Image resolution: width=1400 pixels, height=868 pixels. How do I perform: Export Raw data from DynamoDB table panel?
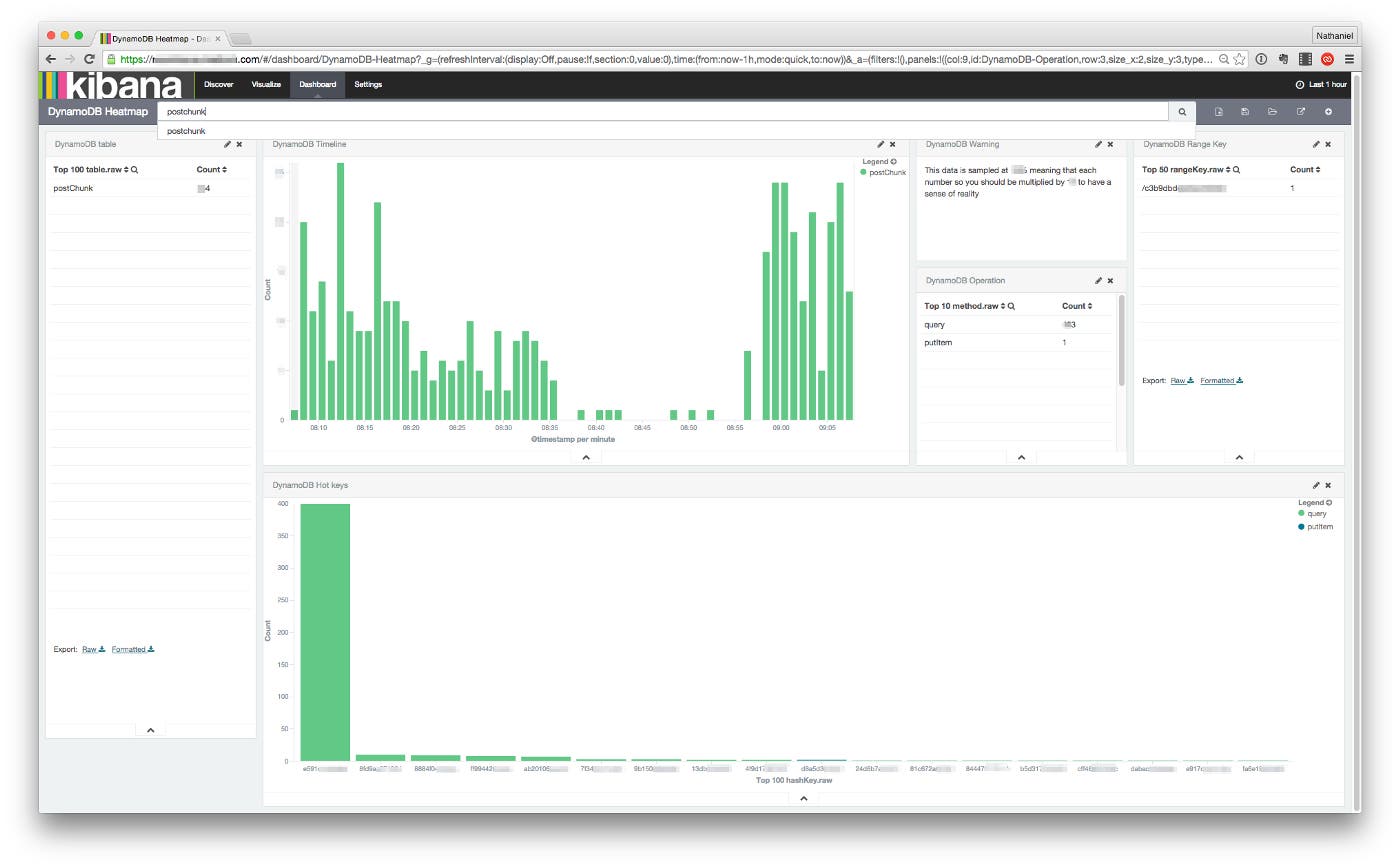coord(90,648)
